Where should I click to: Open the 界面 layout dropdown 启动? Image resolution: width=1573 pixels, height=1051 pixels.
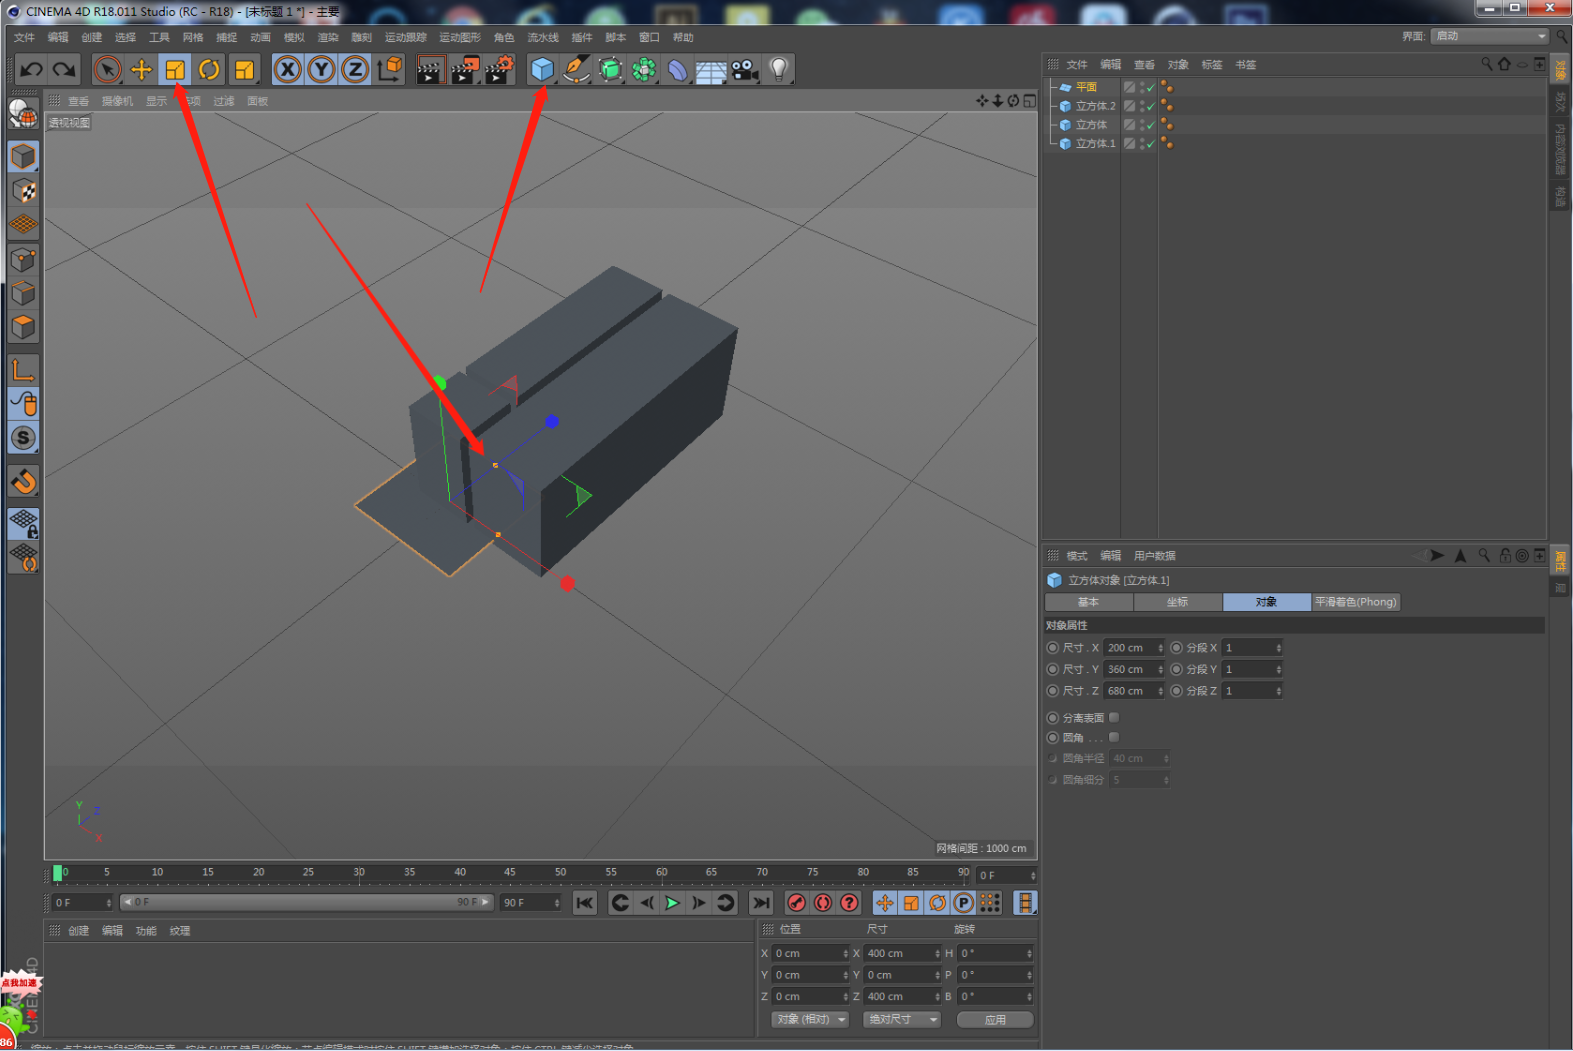coord(1490,36)
